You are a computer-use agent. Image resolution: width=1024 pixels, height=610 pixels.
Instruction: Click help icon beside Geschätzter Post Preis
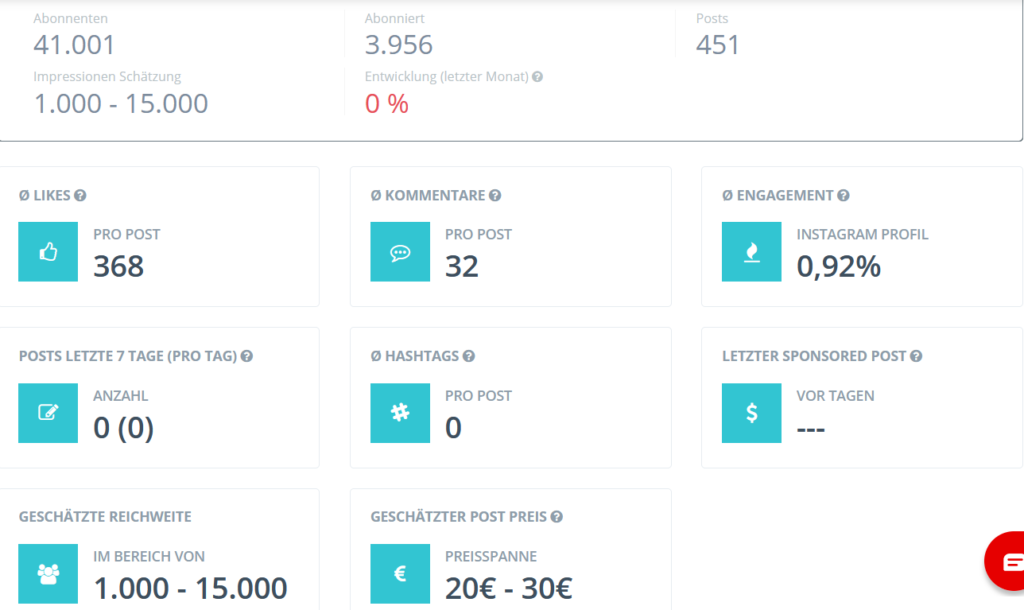556,517
